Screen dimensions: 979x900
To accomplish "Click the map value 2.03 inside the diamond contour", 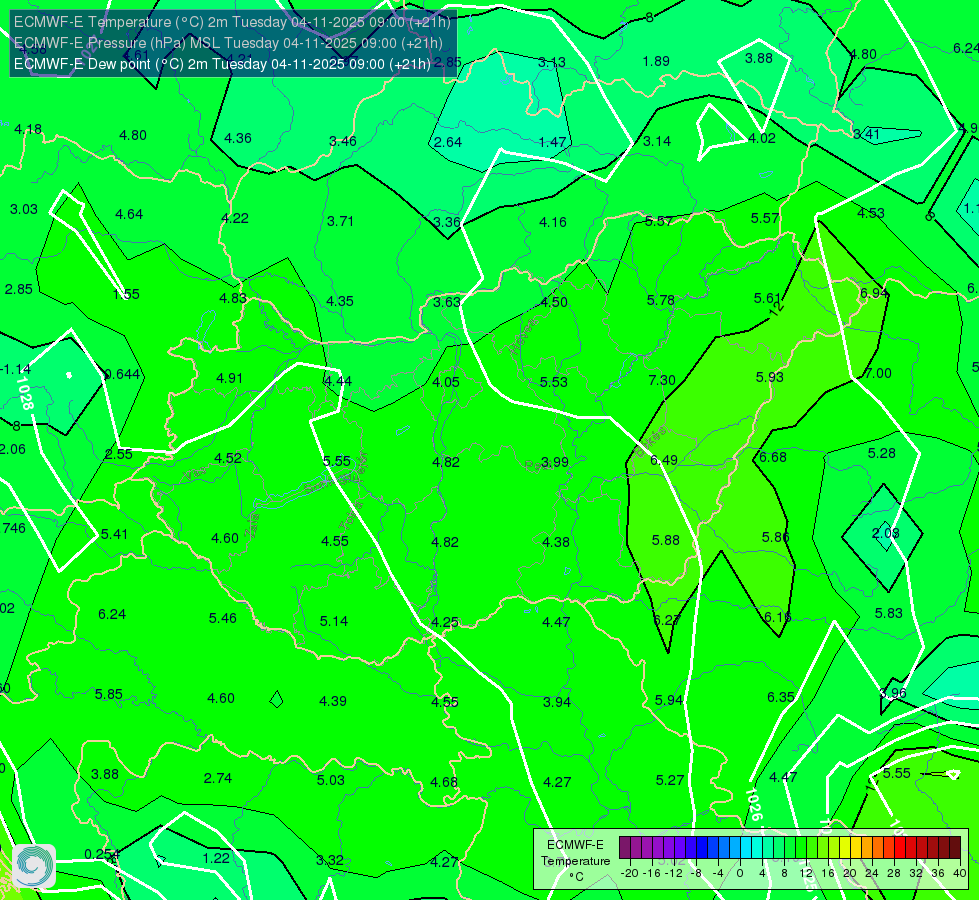I will (x=885, y=533).
